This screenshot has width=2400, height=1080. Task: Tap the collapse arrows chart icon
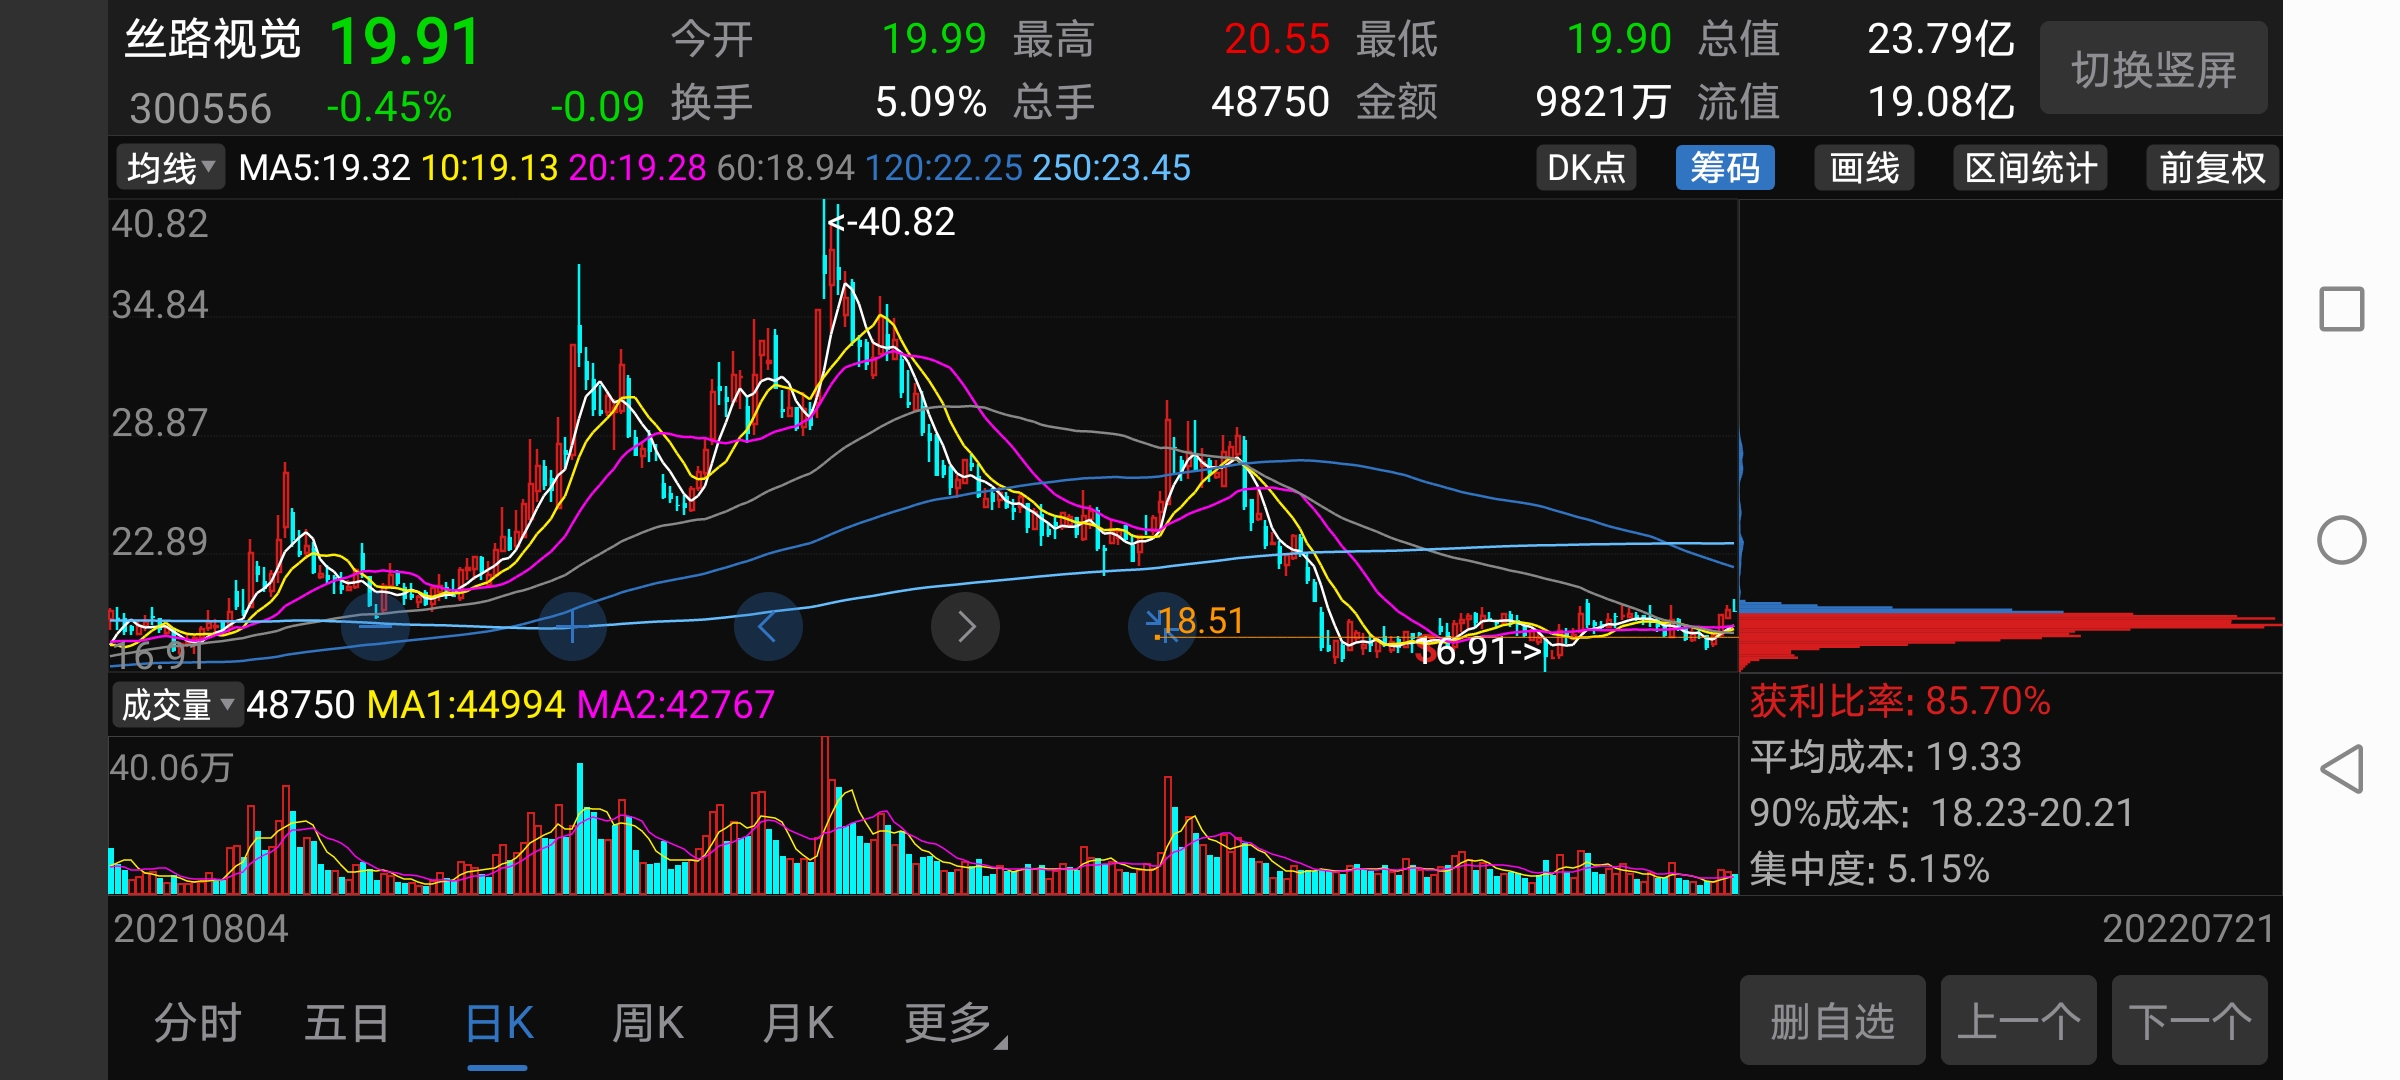(1162, 627)
